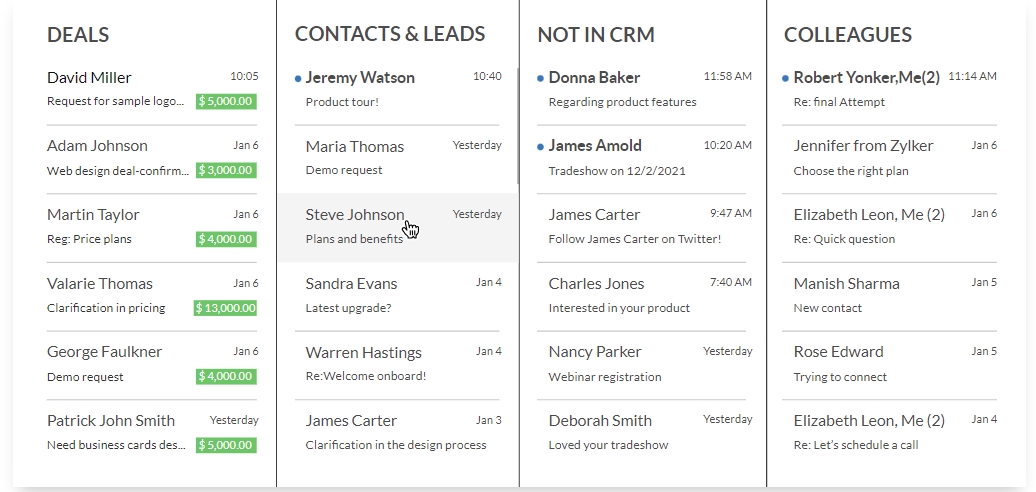
Task: Click the Deals column header
Action: 78,35
